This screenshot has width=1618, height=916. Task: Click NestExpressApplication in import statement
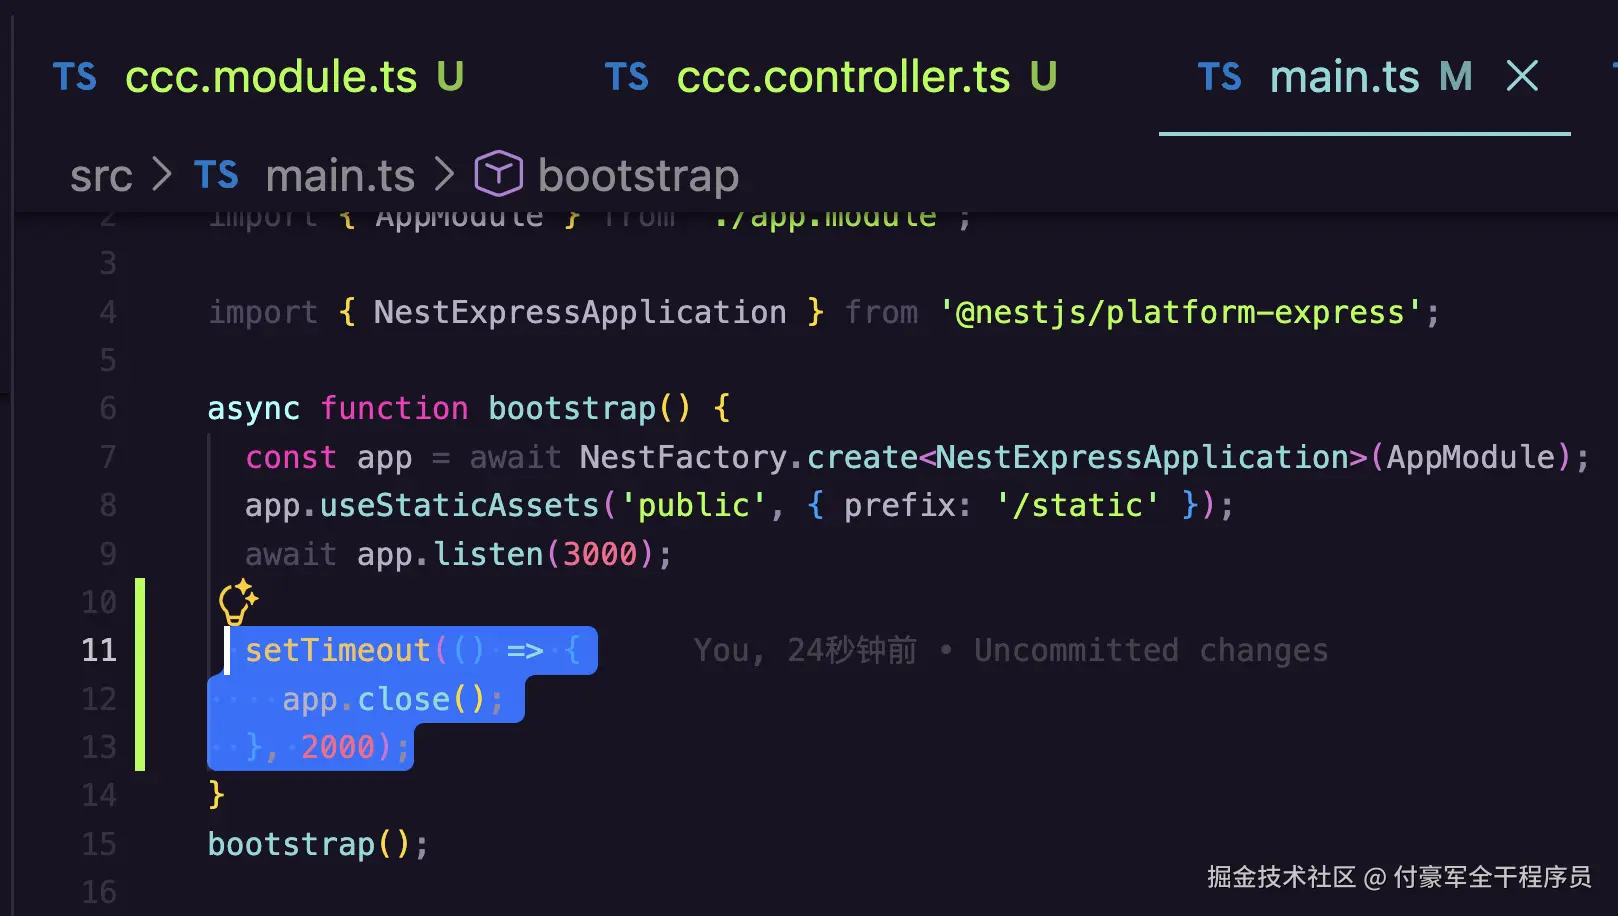coord(580,312)
